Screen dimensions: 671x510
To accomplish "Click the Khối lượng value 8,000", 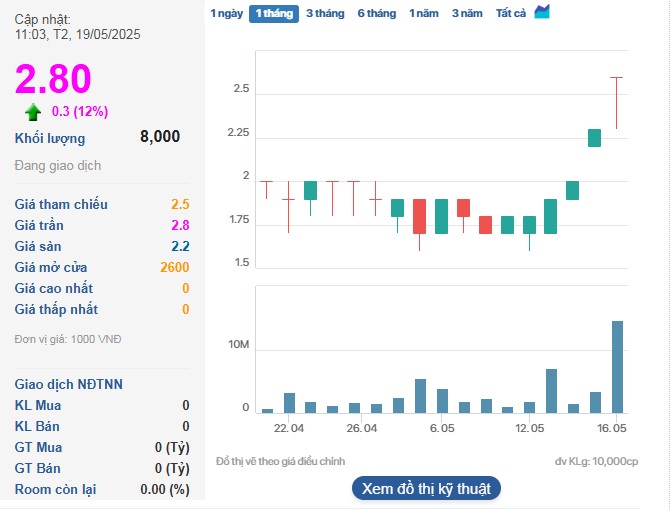I will pos(160,137).
